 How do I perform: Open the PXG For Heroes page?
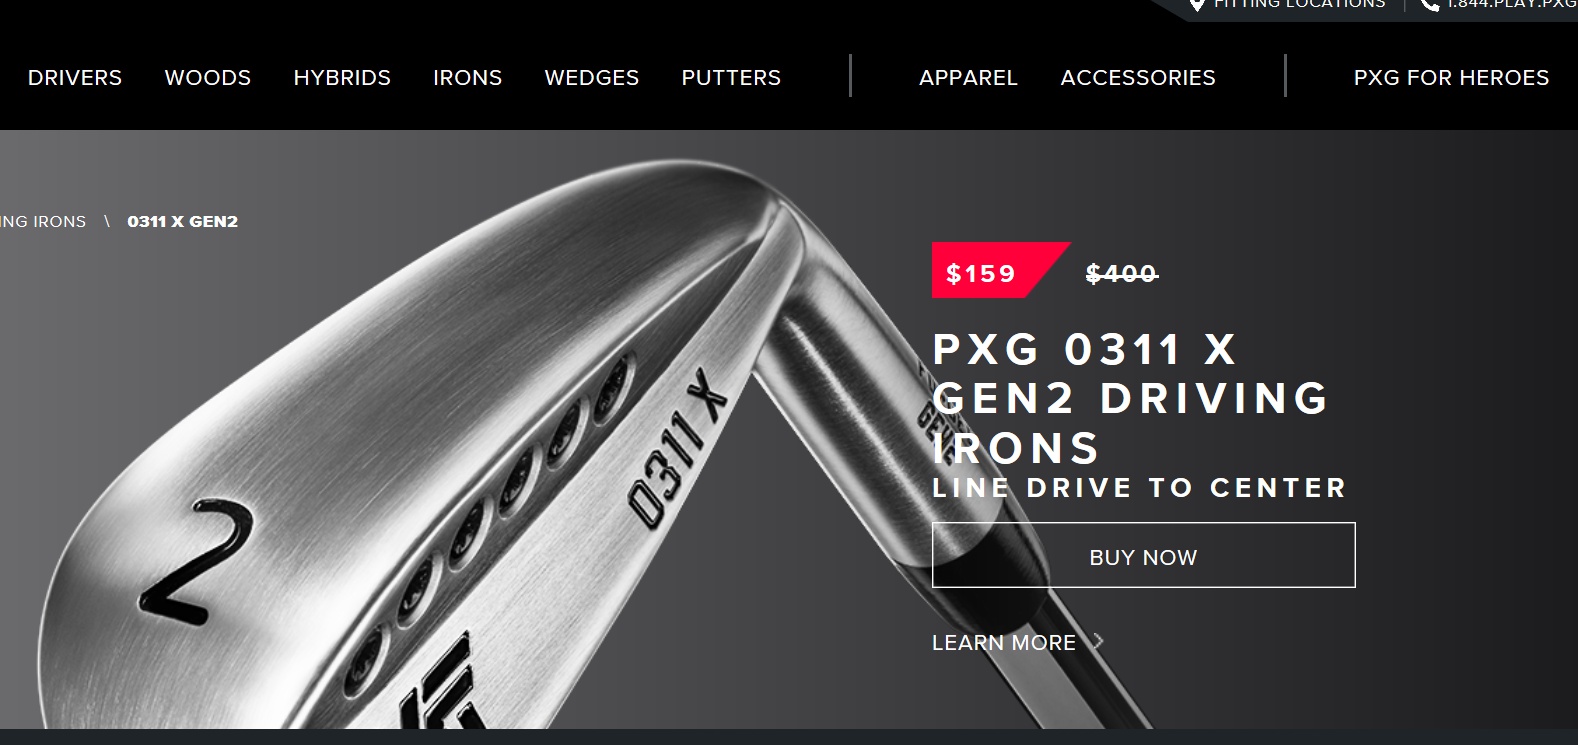[x=1451, y=78]
